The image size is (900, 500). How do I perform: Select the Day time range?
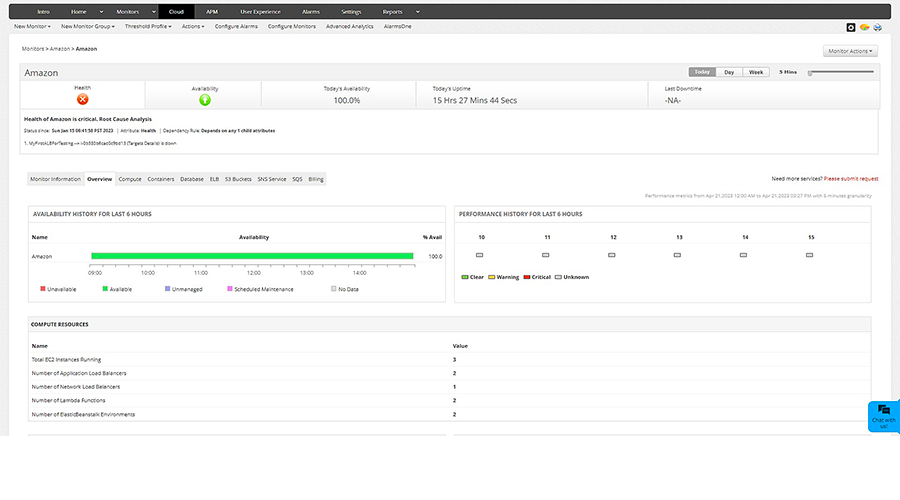(729, 72)
